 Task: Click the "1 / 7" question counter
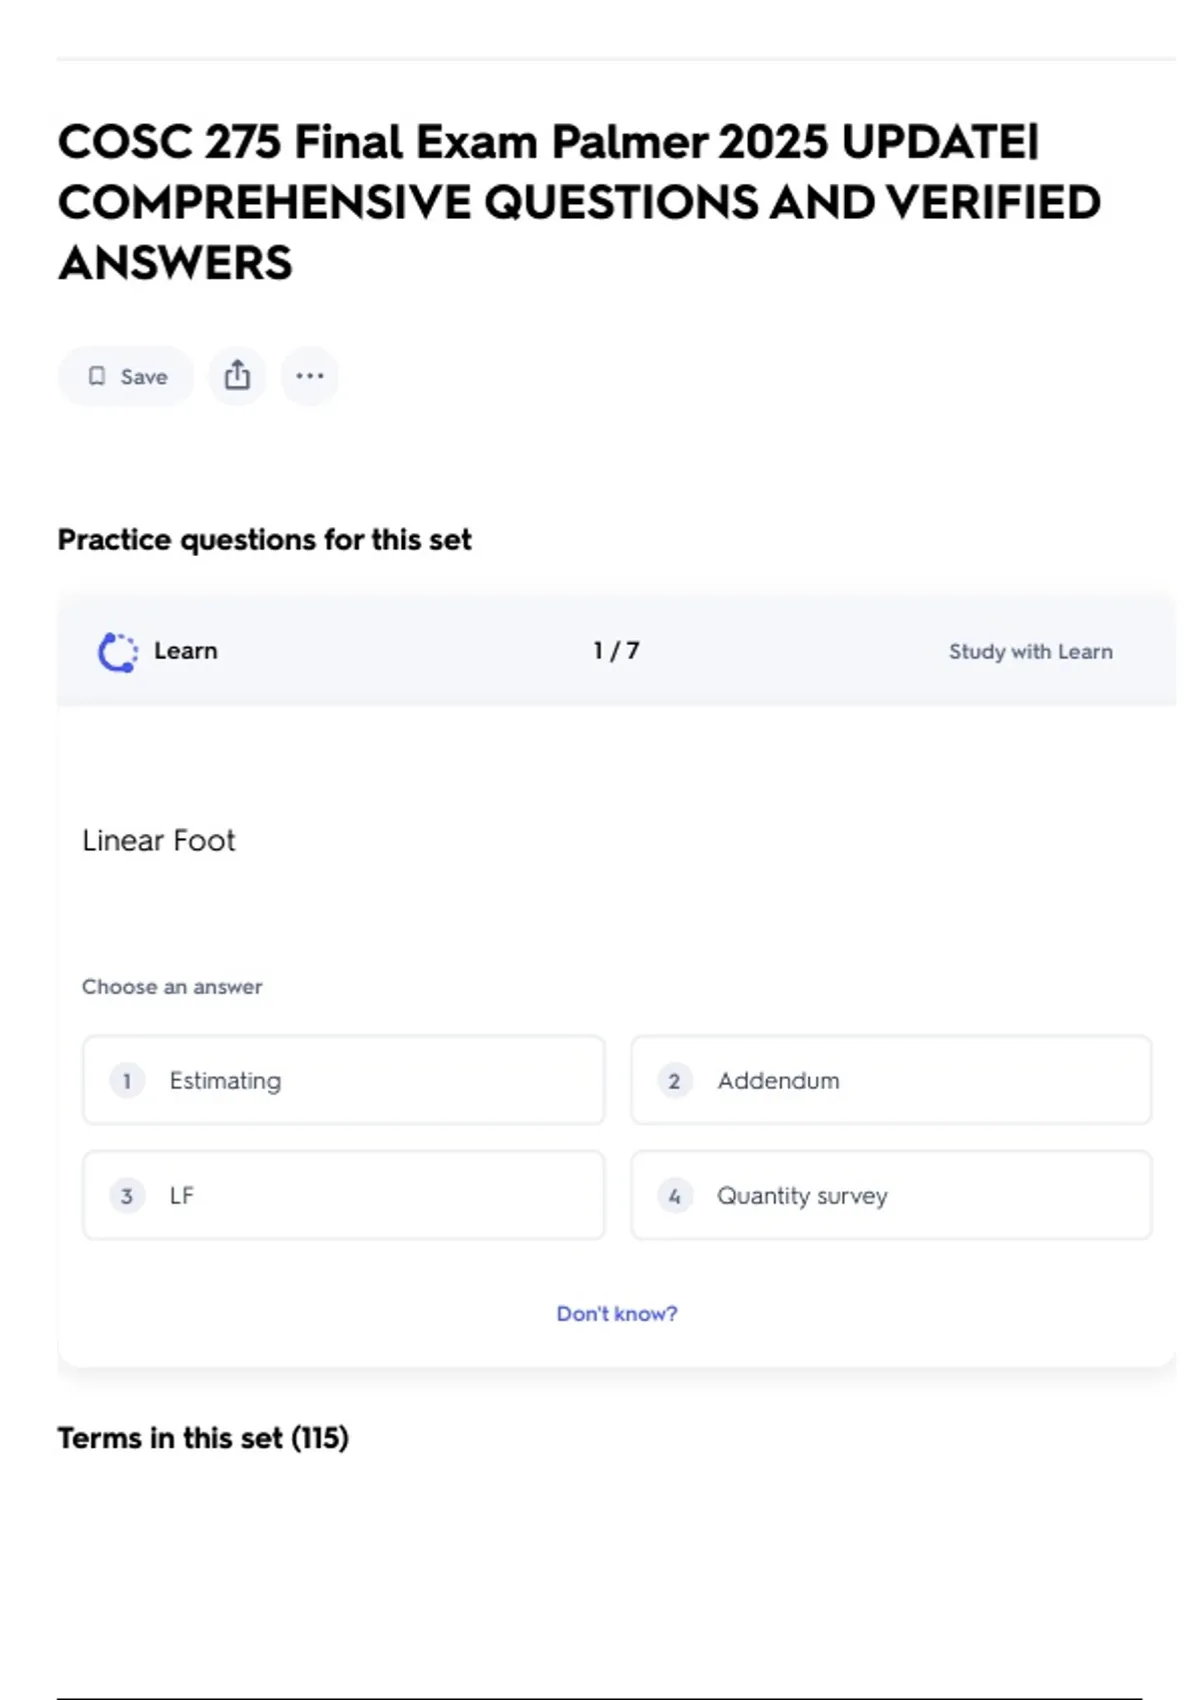[x=616, y=651]
